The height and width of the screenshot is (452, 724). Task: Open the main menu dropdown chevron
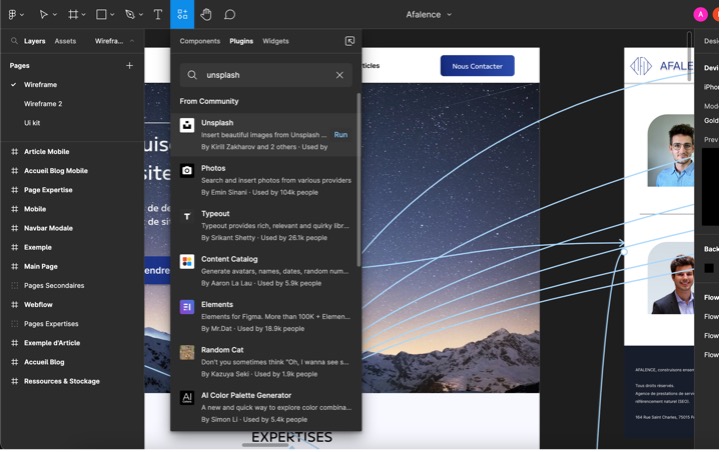[22, 15]
